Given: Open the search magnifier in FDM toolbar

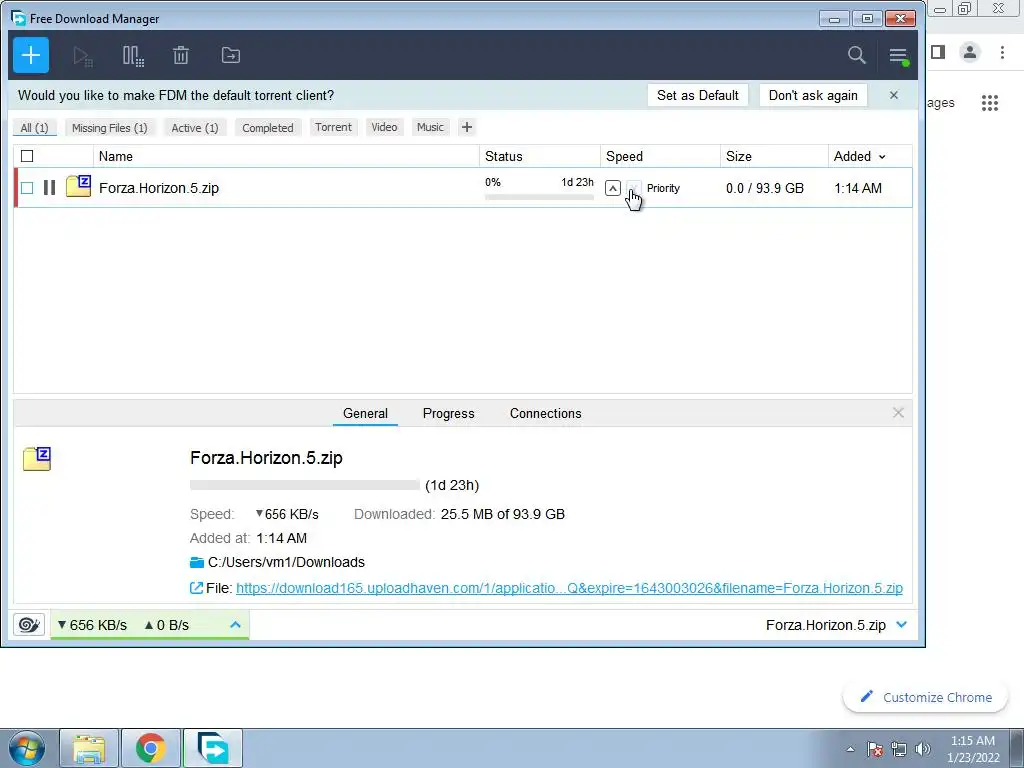Looking at the screenshot, I should point(856,55).
